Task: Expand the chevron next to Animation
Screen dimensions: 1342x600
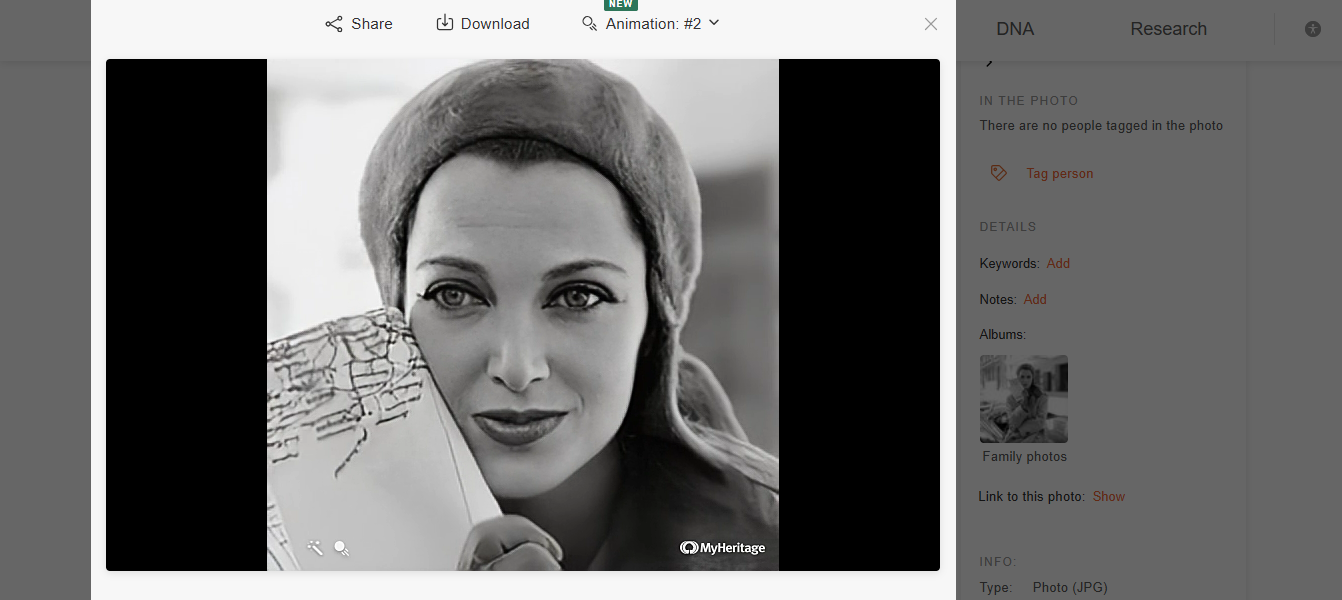Action: click(713, 23)
